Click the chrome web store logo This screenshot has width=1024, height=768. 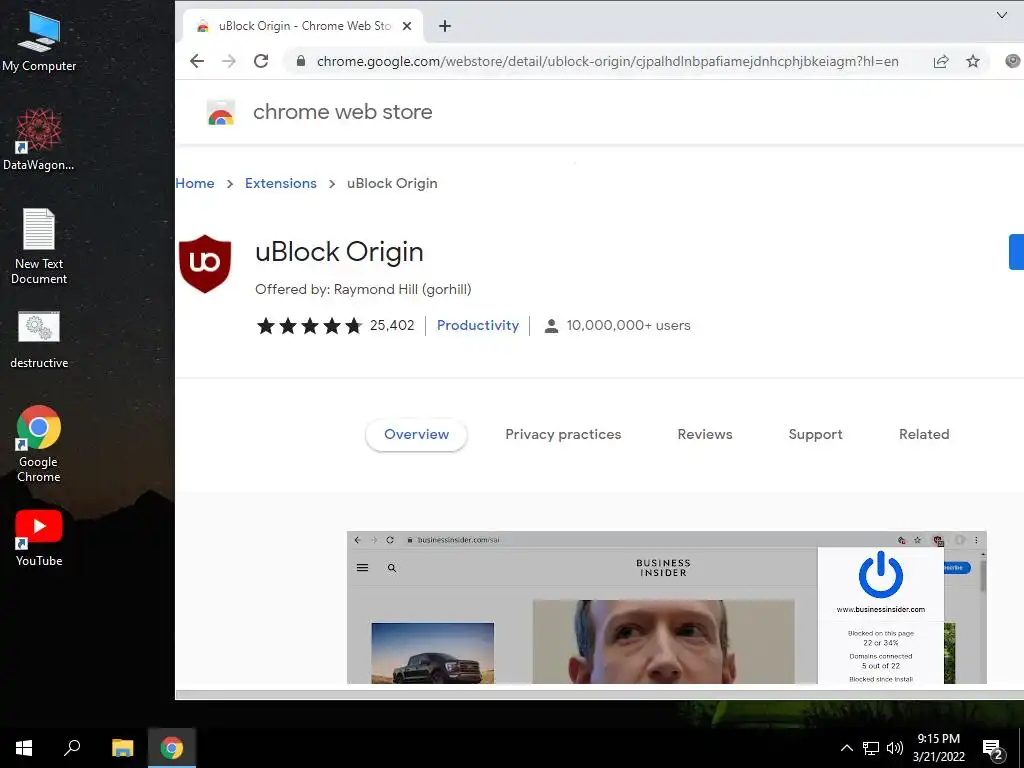221,112
